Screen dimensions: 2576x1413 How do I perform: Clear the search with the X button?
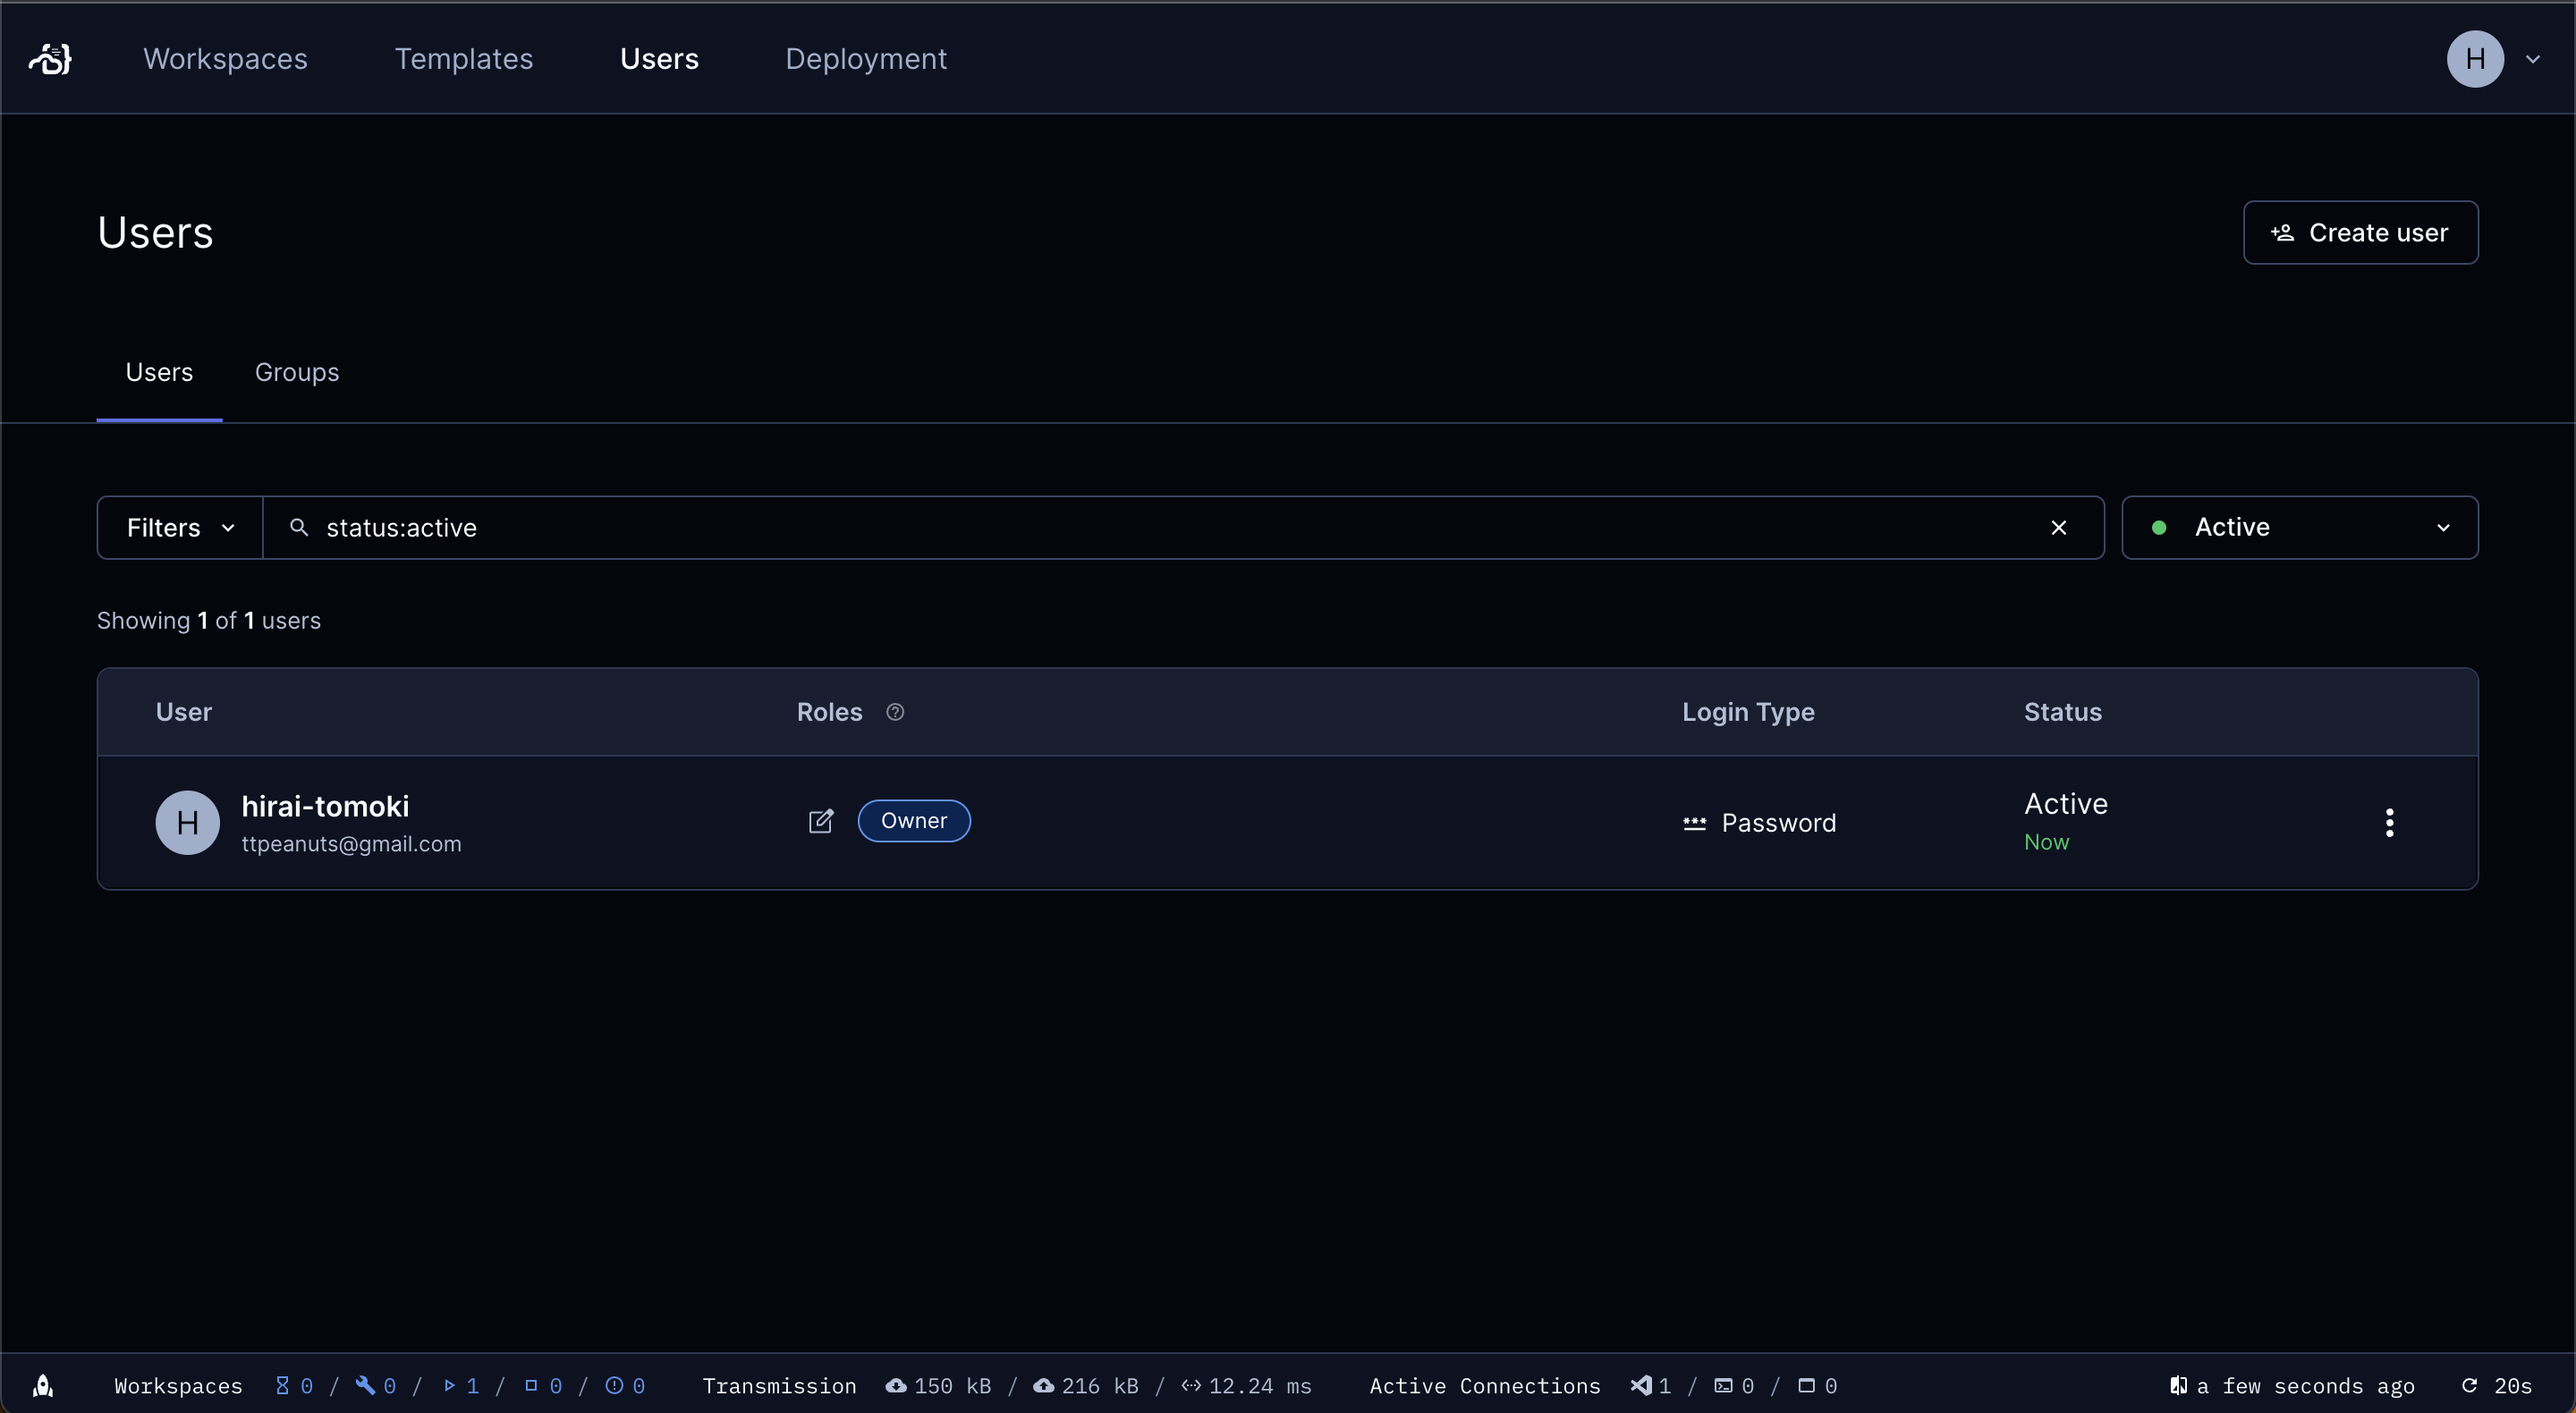click(2060, 527)
